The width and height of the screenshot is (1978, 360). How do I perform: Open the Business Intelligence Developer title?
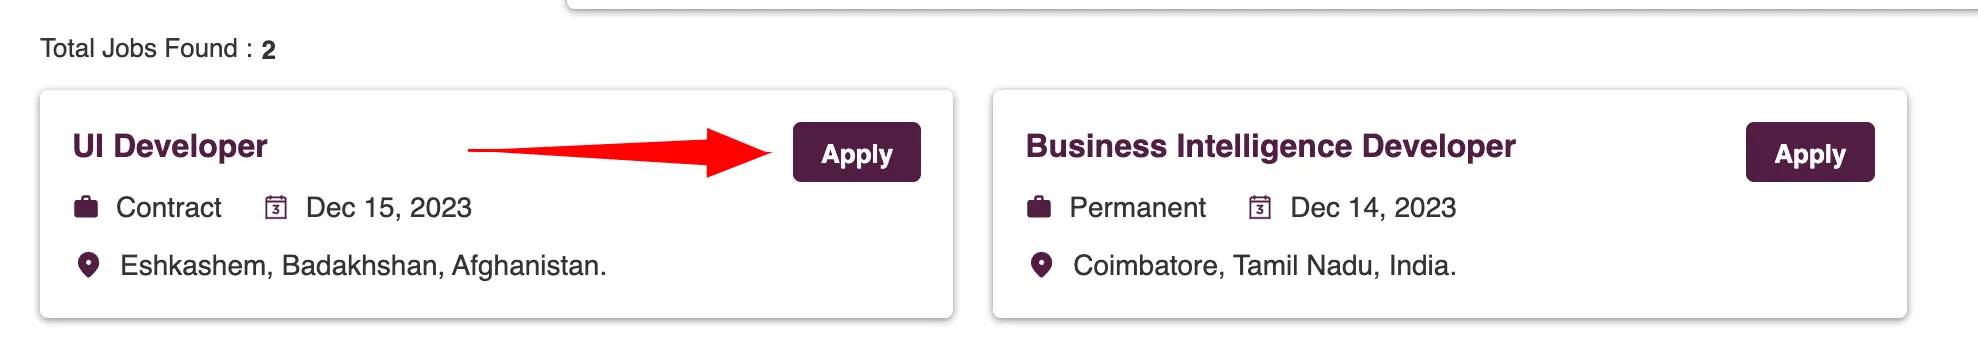1270,146
